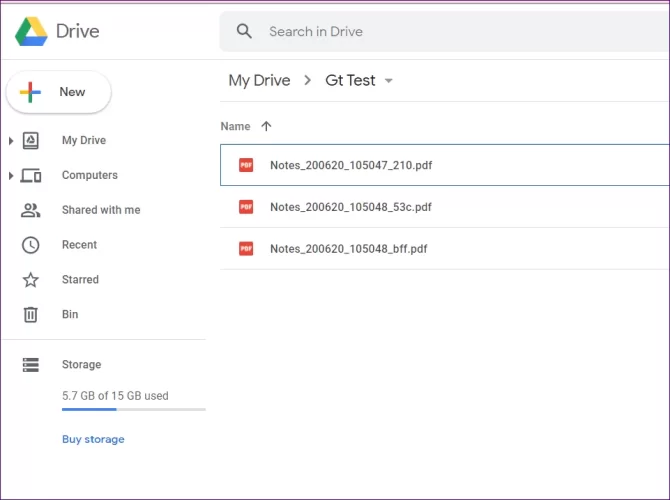Click the Bin trash icon
Screen dimensions: 670x500
point(31,315)
